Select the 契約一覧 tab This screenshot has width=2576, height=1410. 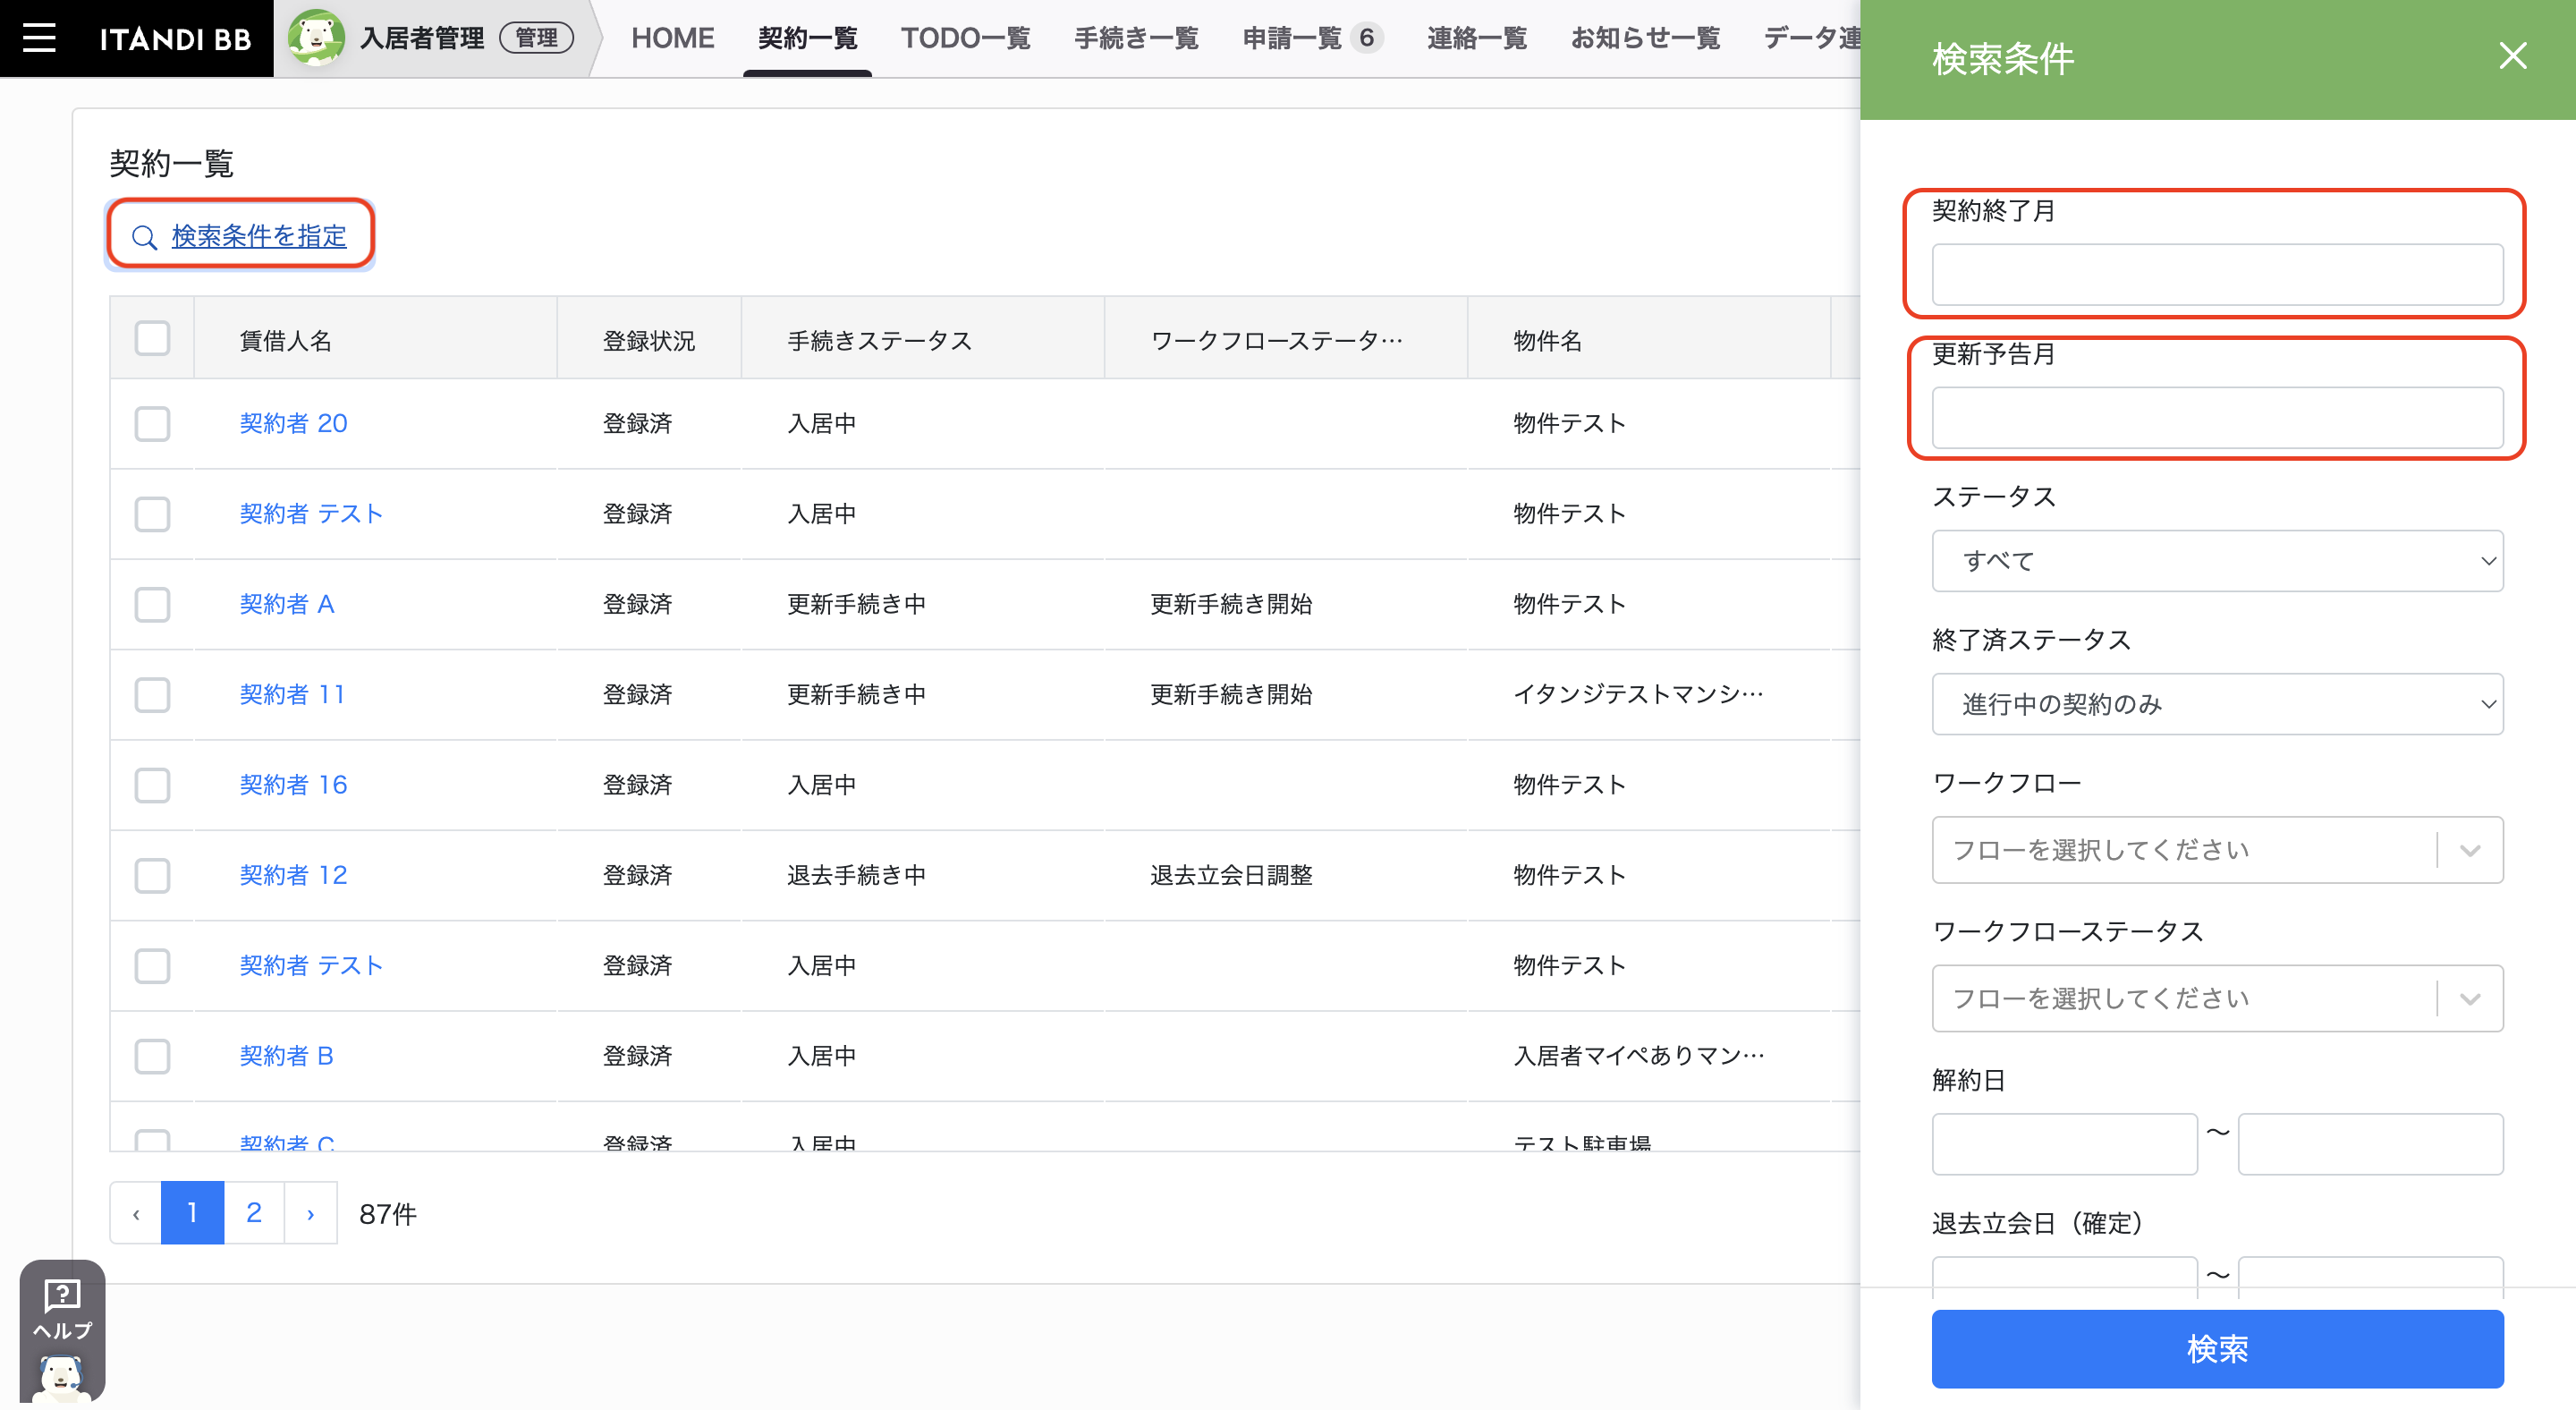pyautogui.click(x=807, y=38)
